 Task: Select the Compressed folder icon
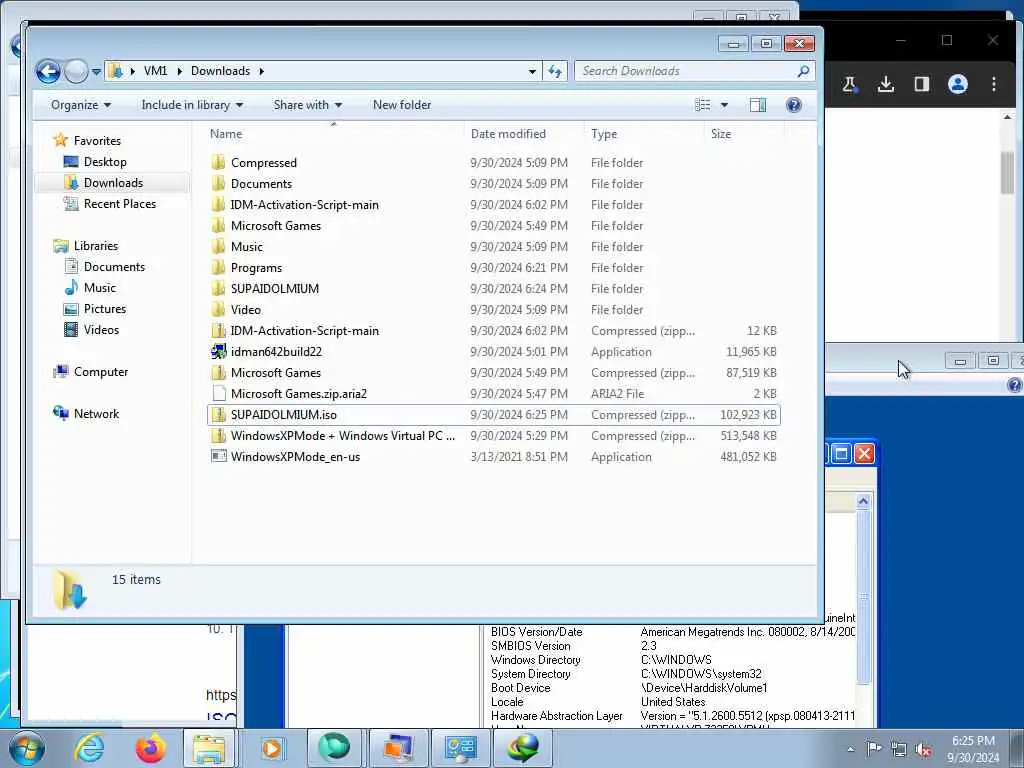(219, 163)
